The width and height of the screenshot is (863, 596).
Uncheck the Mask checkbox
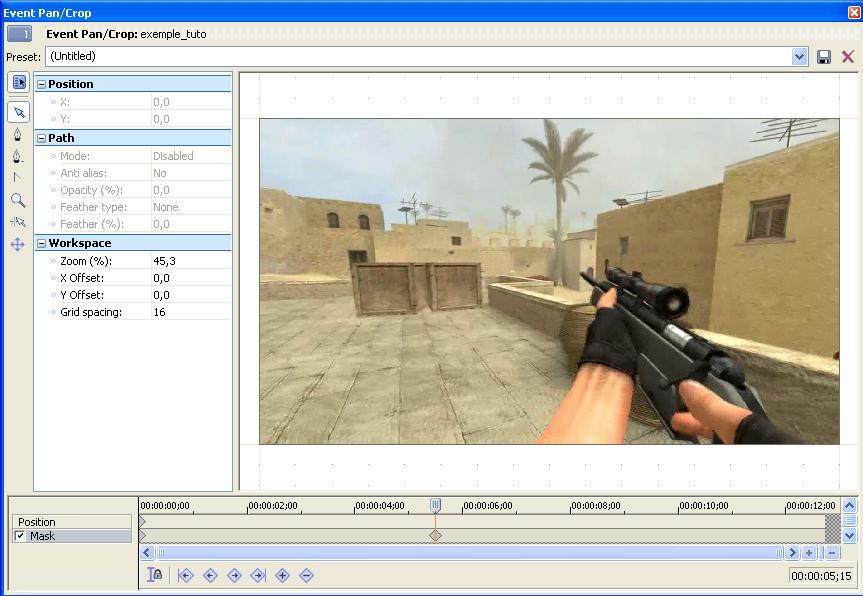pyautogui.click(x=20, y=535)
